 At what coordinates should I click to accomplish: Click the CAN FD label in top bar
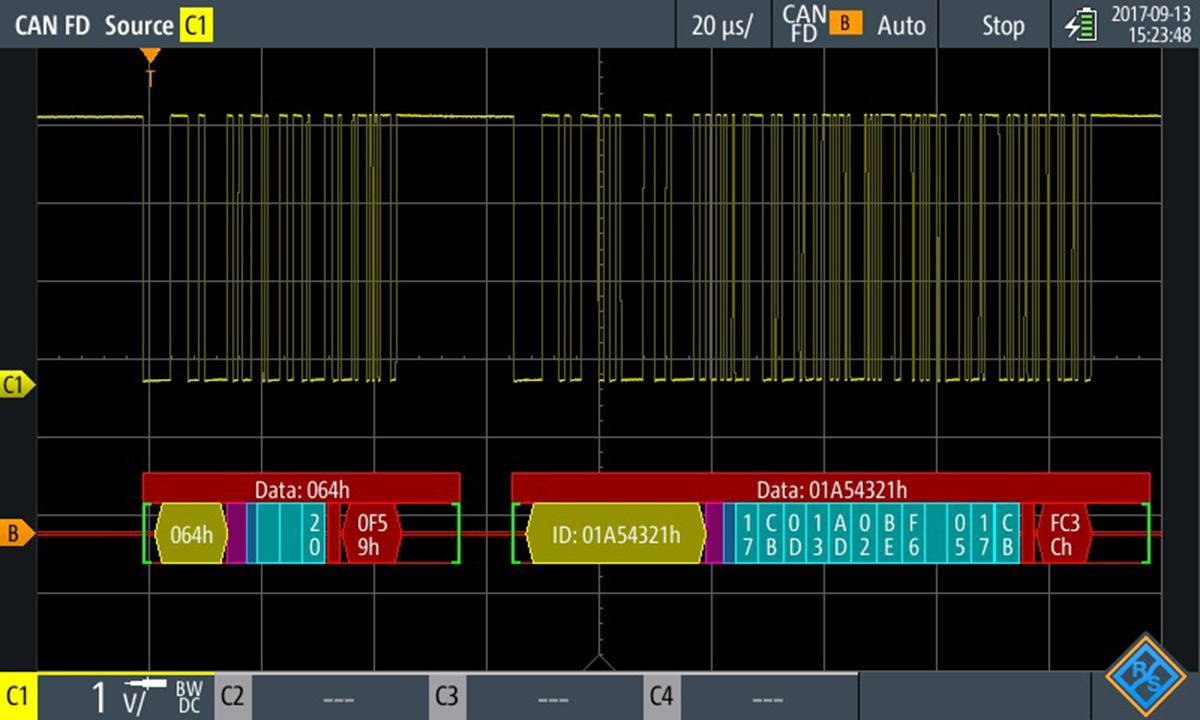(x=52, y=25)
